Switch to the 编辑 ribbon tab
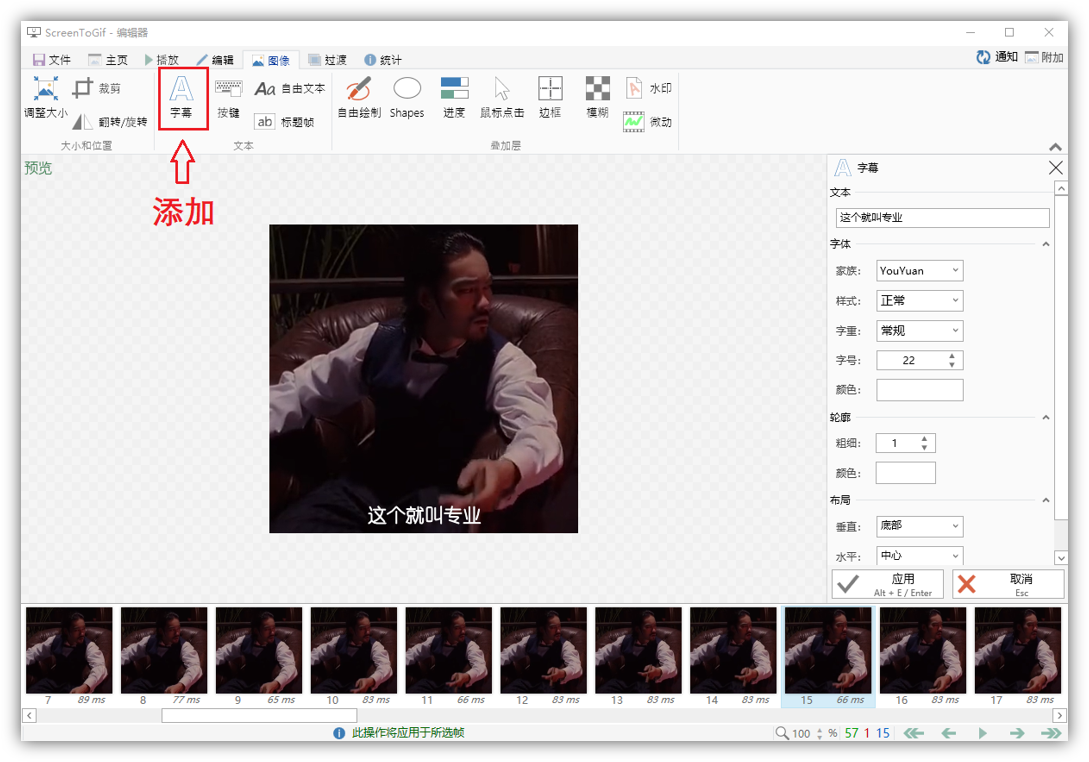The width and height of the screenshot is (1089, 762). (x=214, y=60)
